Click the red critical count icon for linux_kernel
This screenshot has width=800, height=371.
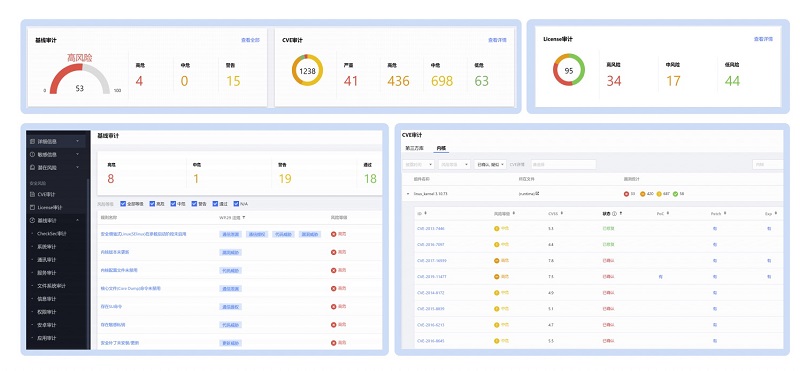coord(626,194)
